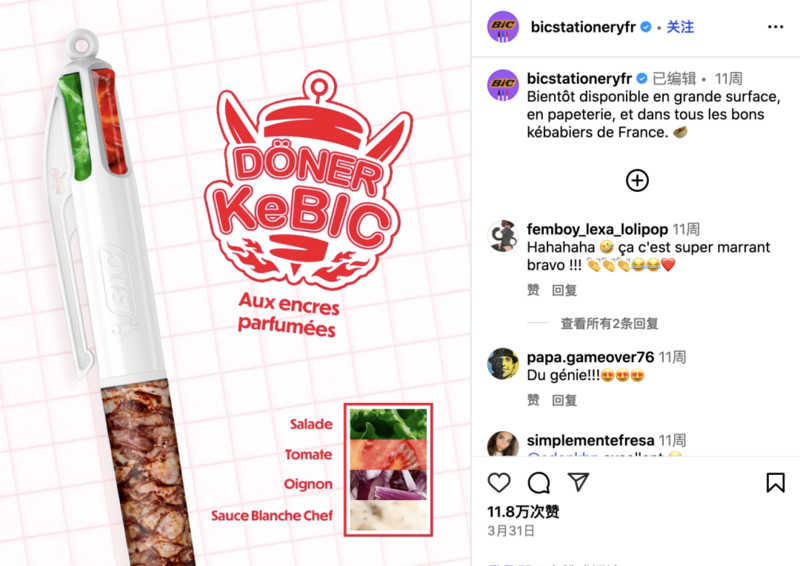Click the Salade ink color swatch
The width and height of the screenshot is (800, 566).
[x=388, y=424]
